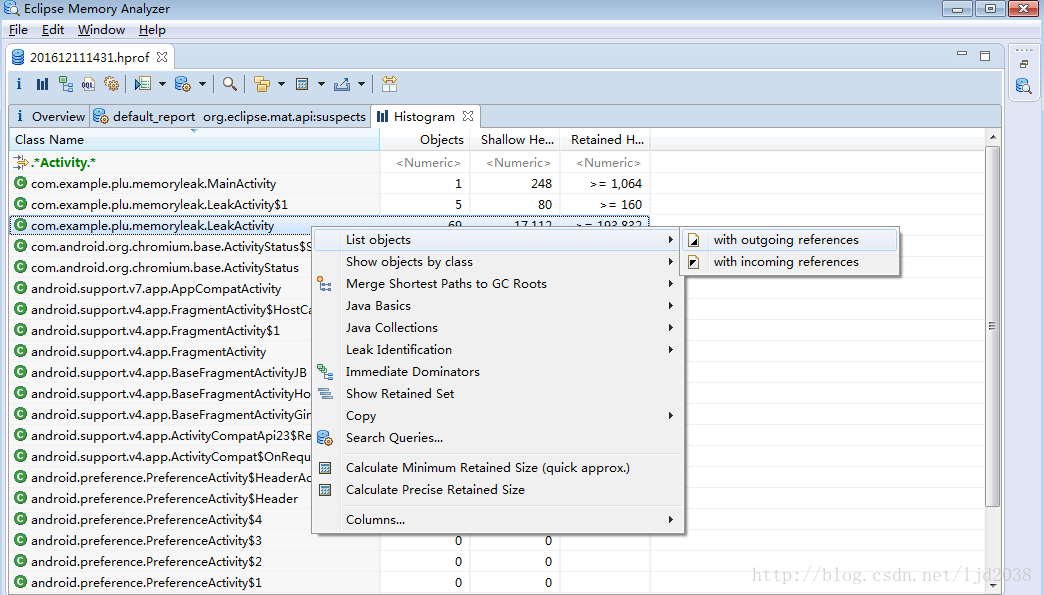Click the Calculate Retained Size calculator icon

(x=302, y=84)
